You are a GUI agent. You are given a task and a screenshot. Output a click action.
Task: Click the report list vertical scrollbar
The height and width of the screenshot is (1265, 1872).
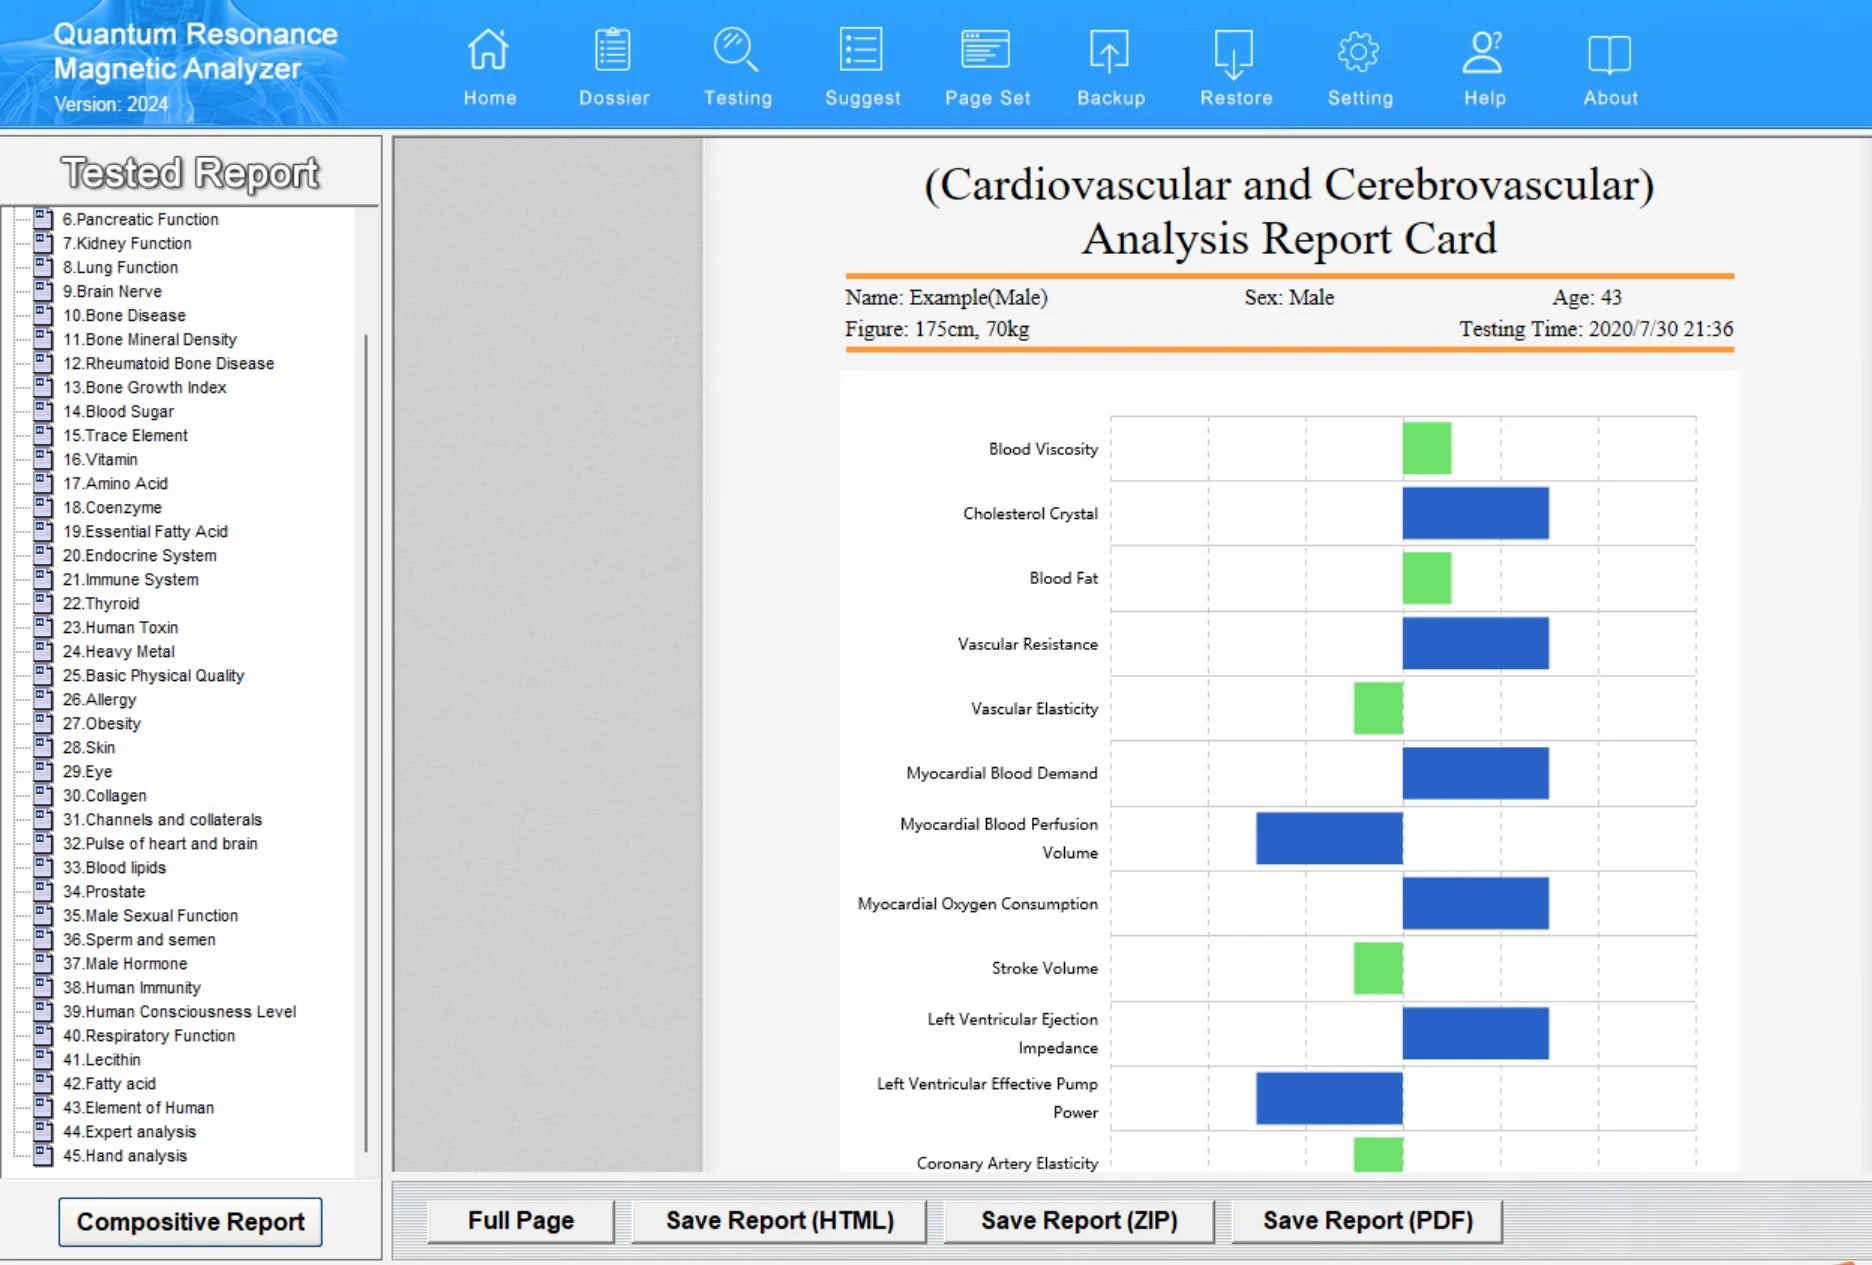point(366,740)
